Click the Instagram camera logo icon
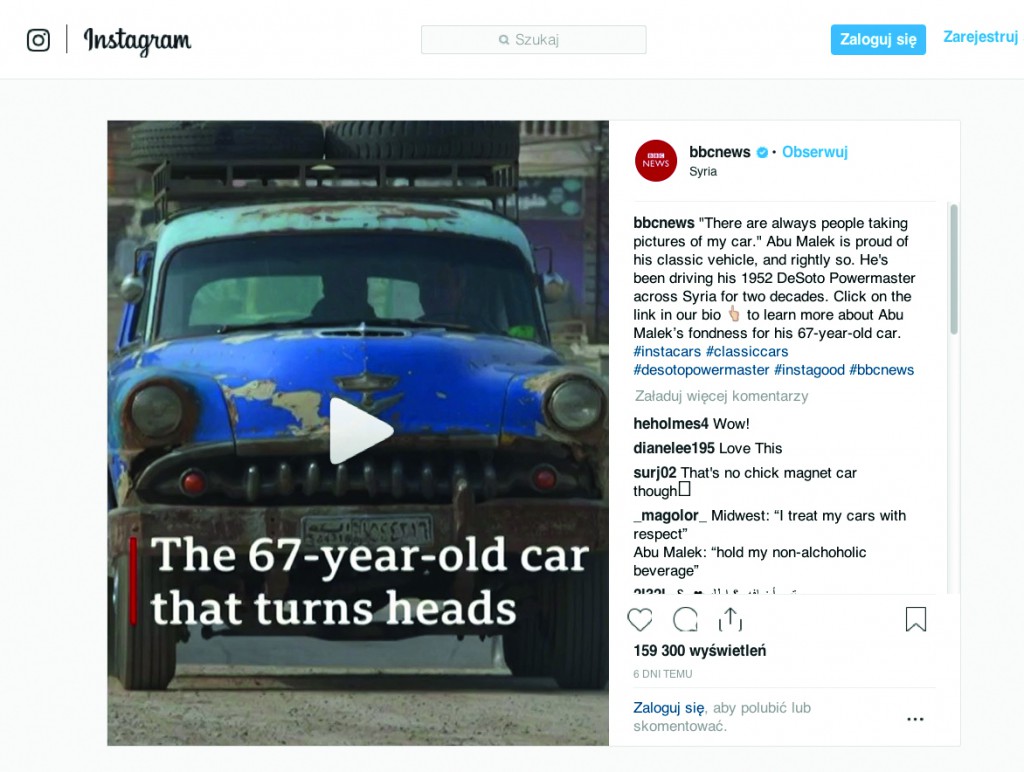This screenshot has width=1024, height=772. pyautogui.click(x=39, y=40)
